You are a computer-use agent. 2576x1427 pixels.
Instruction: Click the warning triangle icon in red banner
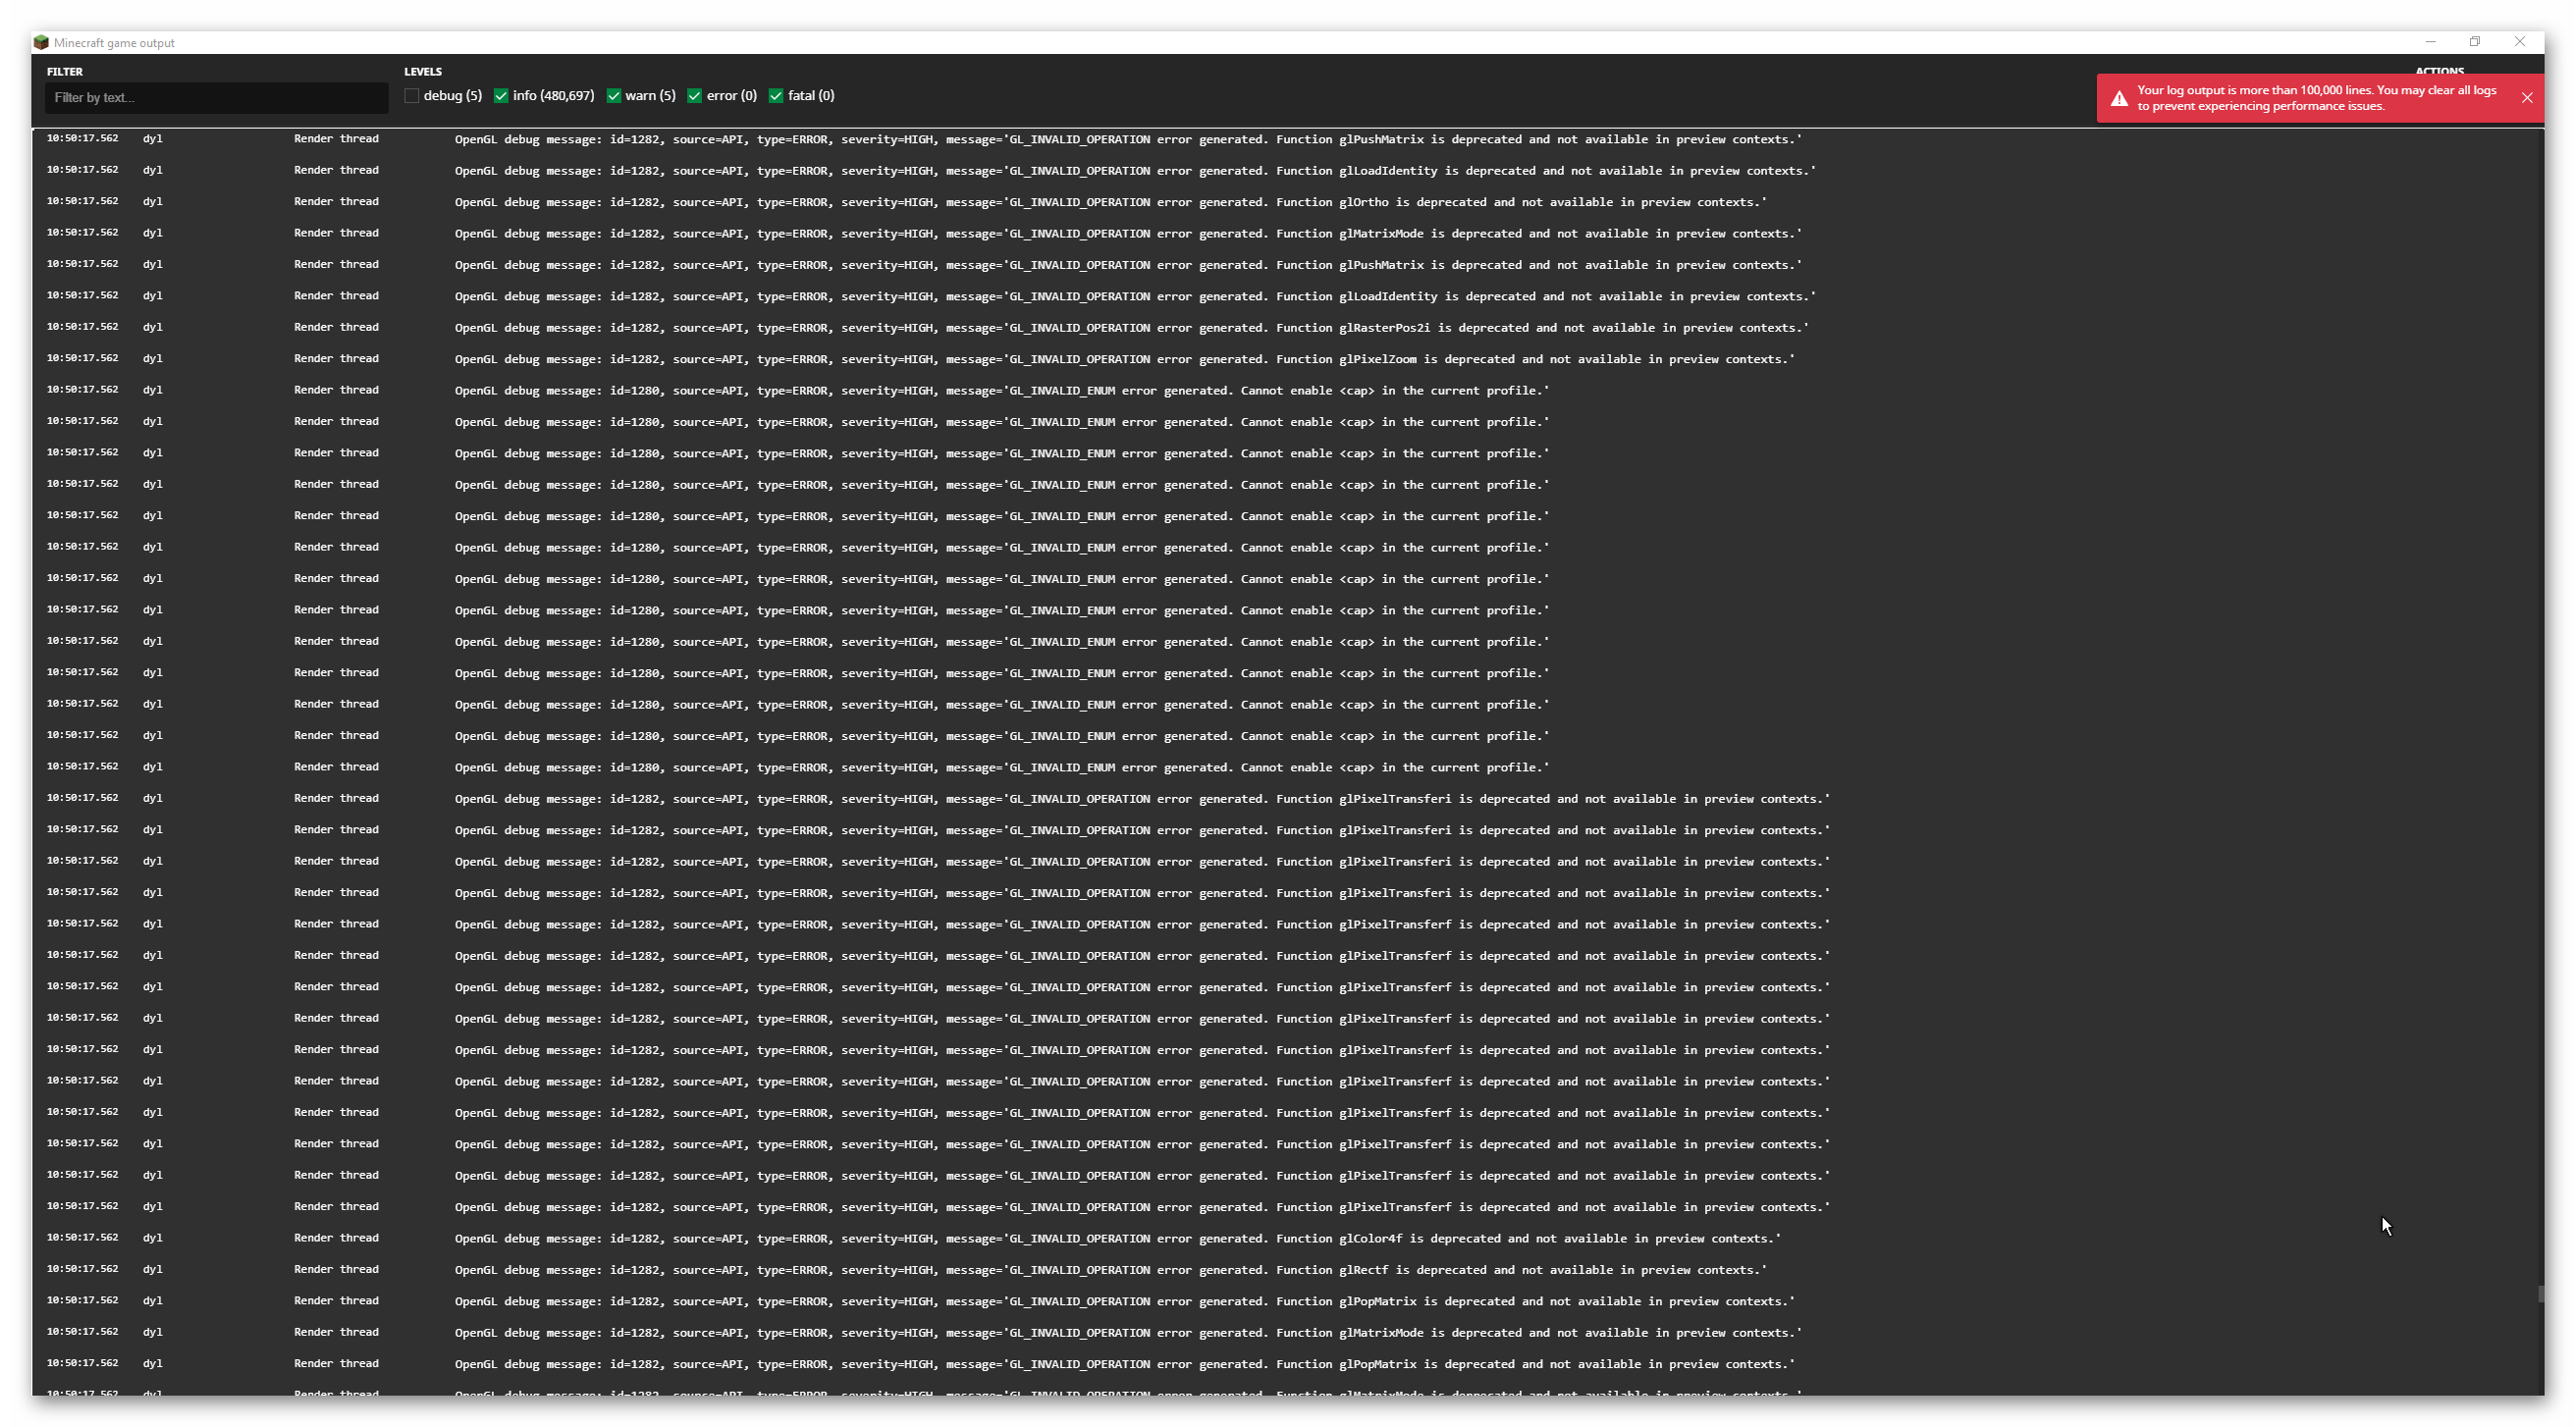point(2118,98)
